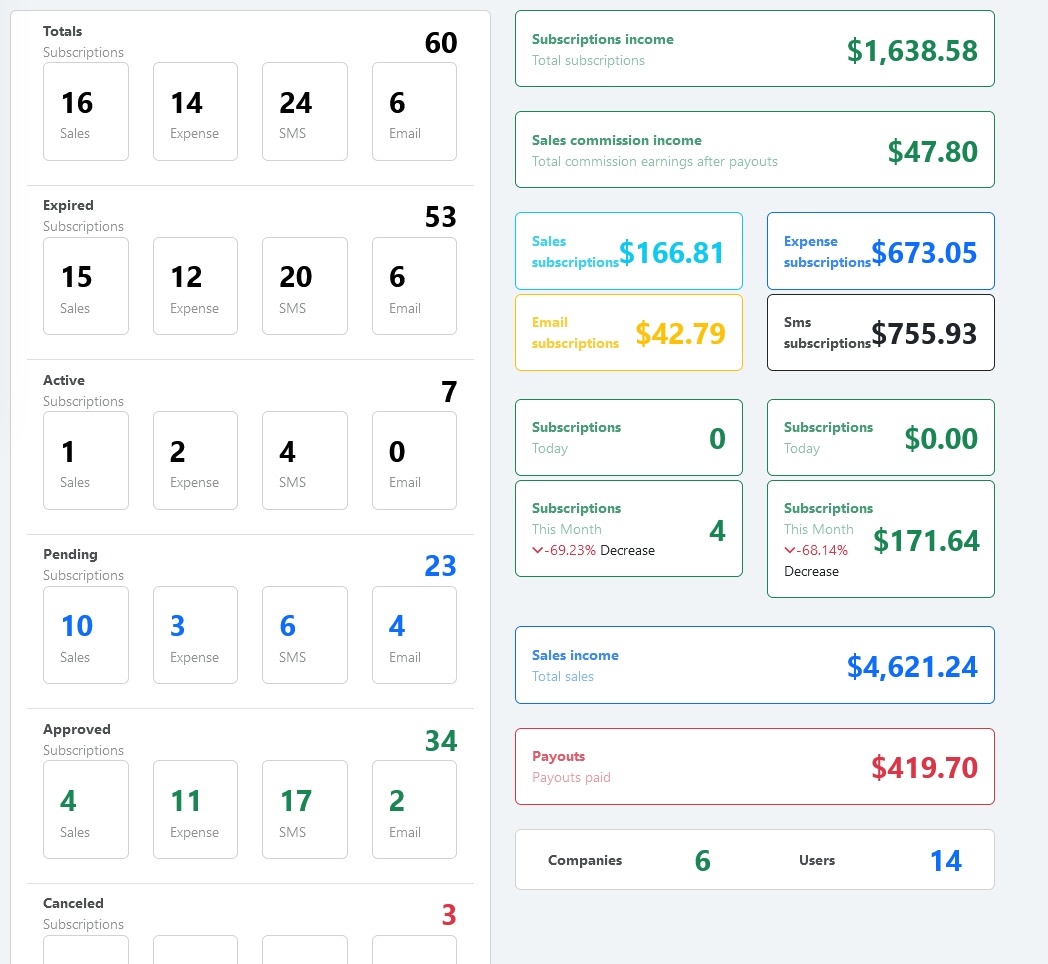
Task: Select the Expense subscriptions $673.05 card
Action: coord(880,251)
